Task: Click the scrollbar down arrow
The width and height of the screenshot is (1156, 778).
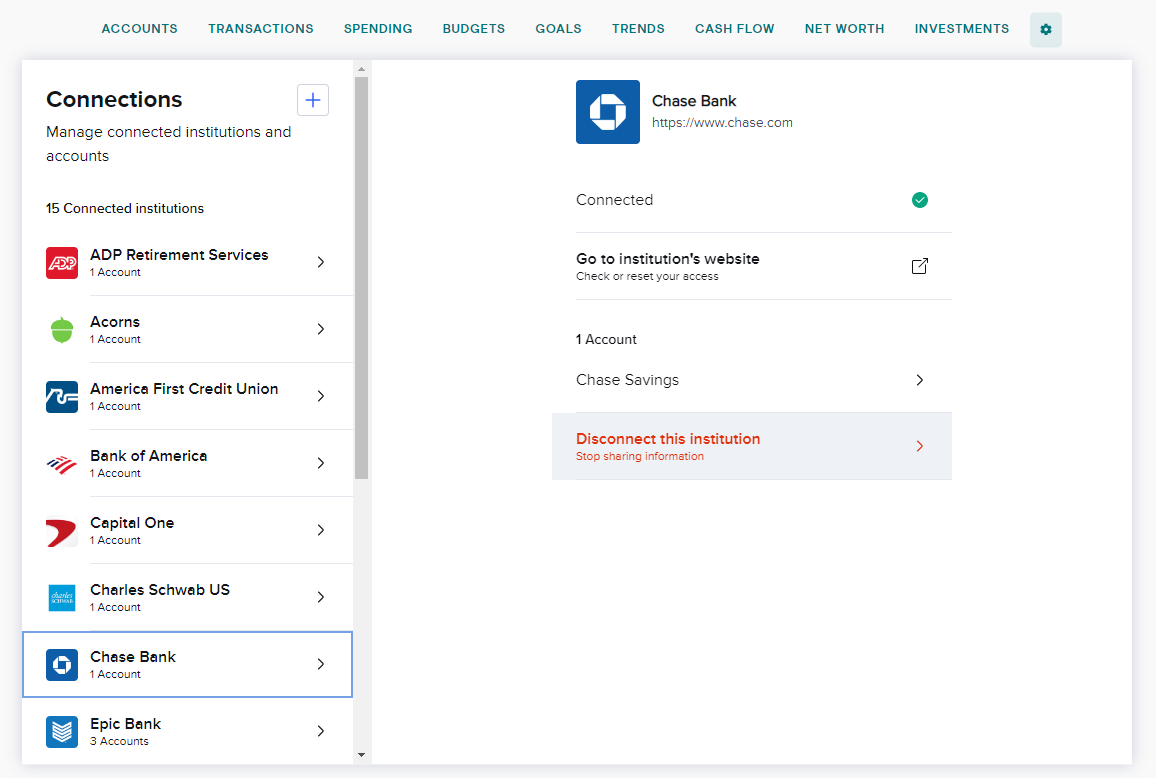Action: tap(361, 755)
